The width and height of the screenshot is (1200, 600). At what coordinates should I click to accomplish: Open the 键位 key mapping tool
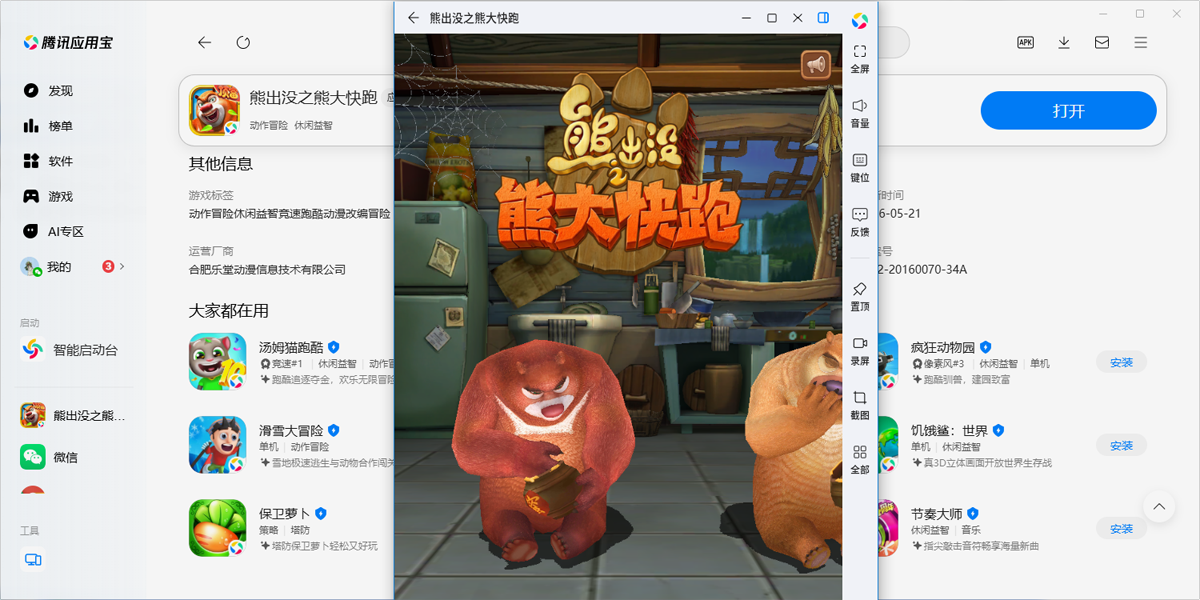click(x=860, y=167)
